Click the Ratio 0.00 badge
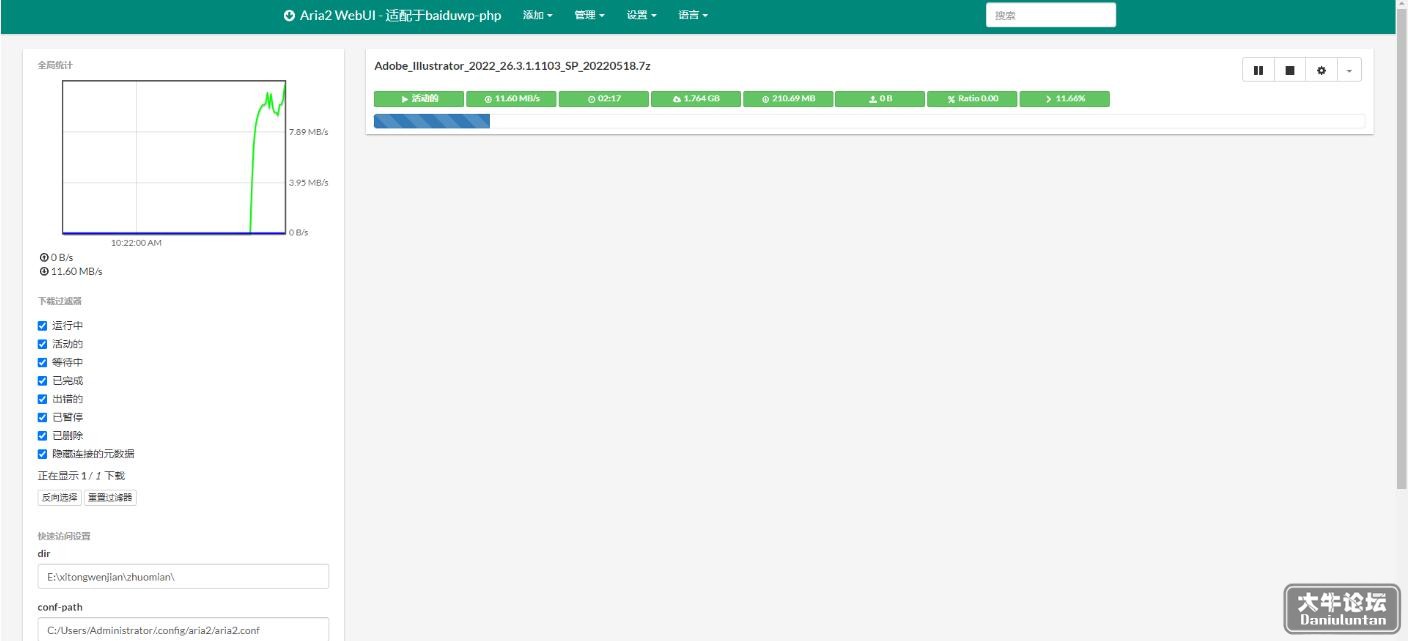Screen dimensions: 1408x641 [972, 99]
